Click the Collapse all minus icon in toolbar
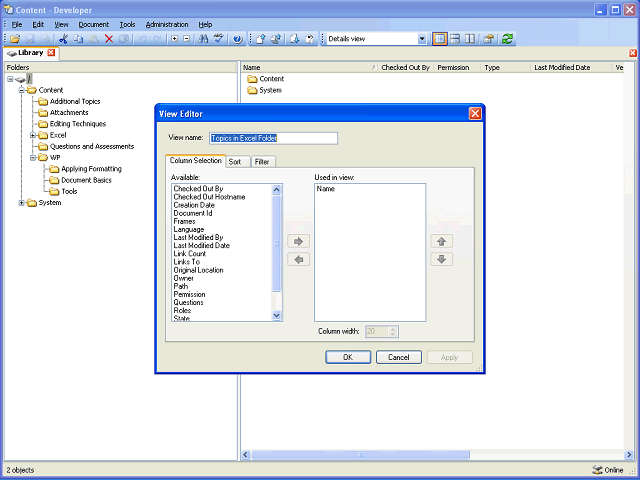The image size is (640, 480). (187, 39)
